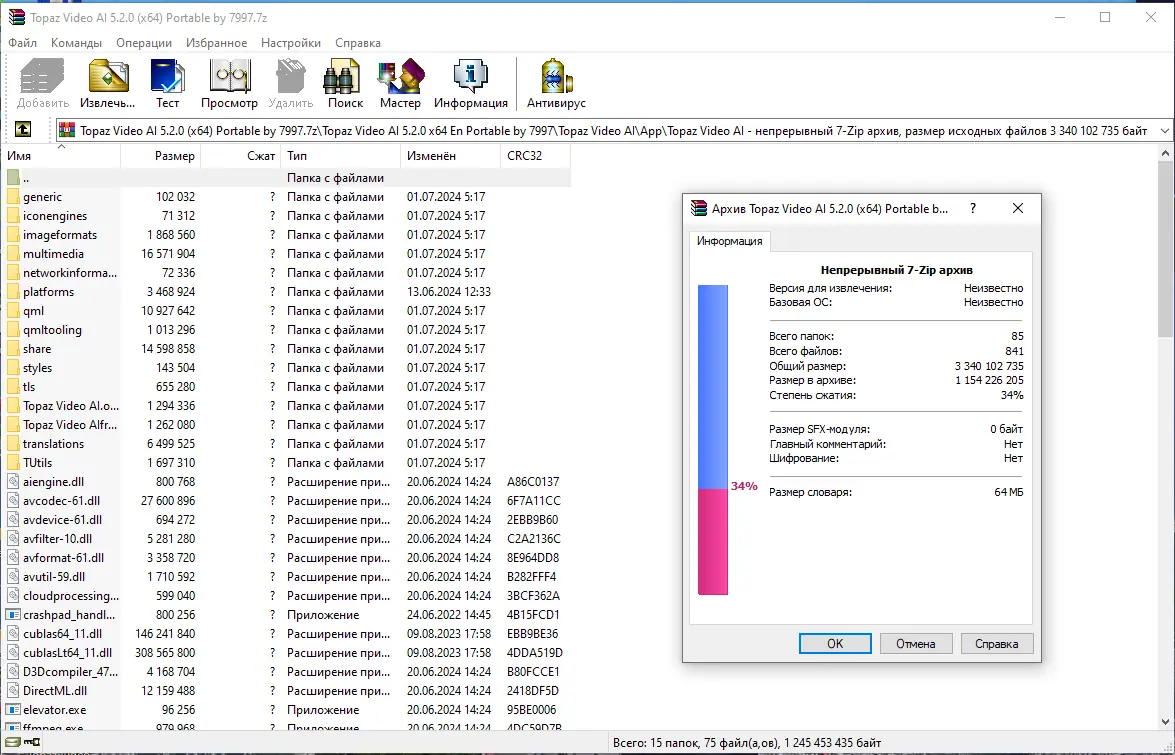The width and height of the screenshot is (1175, 755).
Task: Start archive search via Поиск icon
Action: tap(343, 82)
